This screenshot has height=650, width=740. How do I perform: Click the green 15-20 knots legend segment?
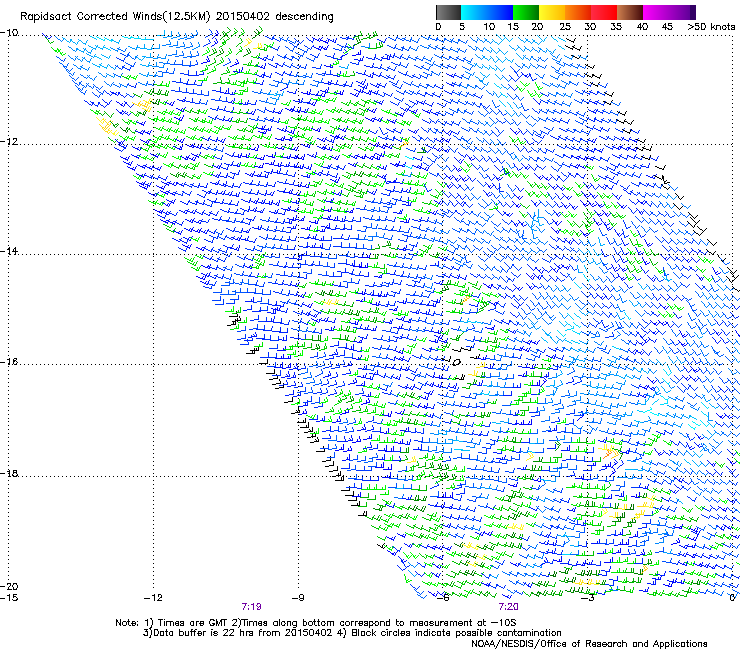coord(526,12)
